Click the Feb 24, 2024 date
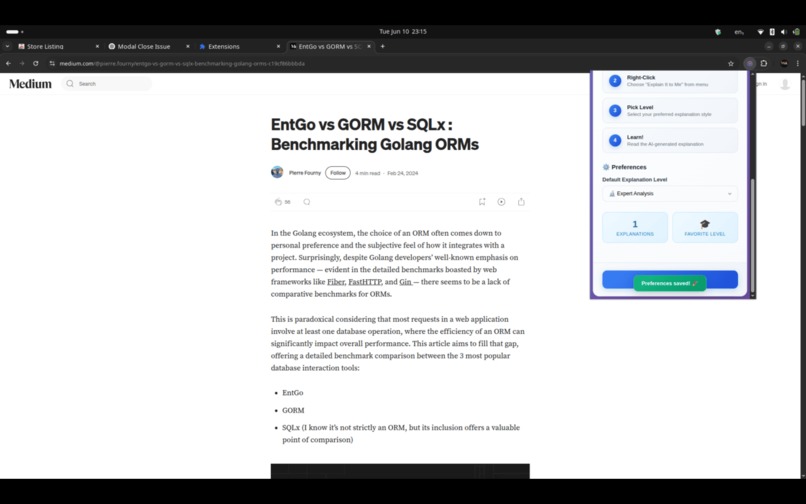 click(402, 173)
